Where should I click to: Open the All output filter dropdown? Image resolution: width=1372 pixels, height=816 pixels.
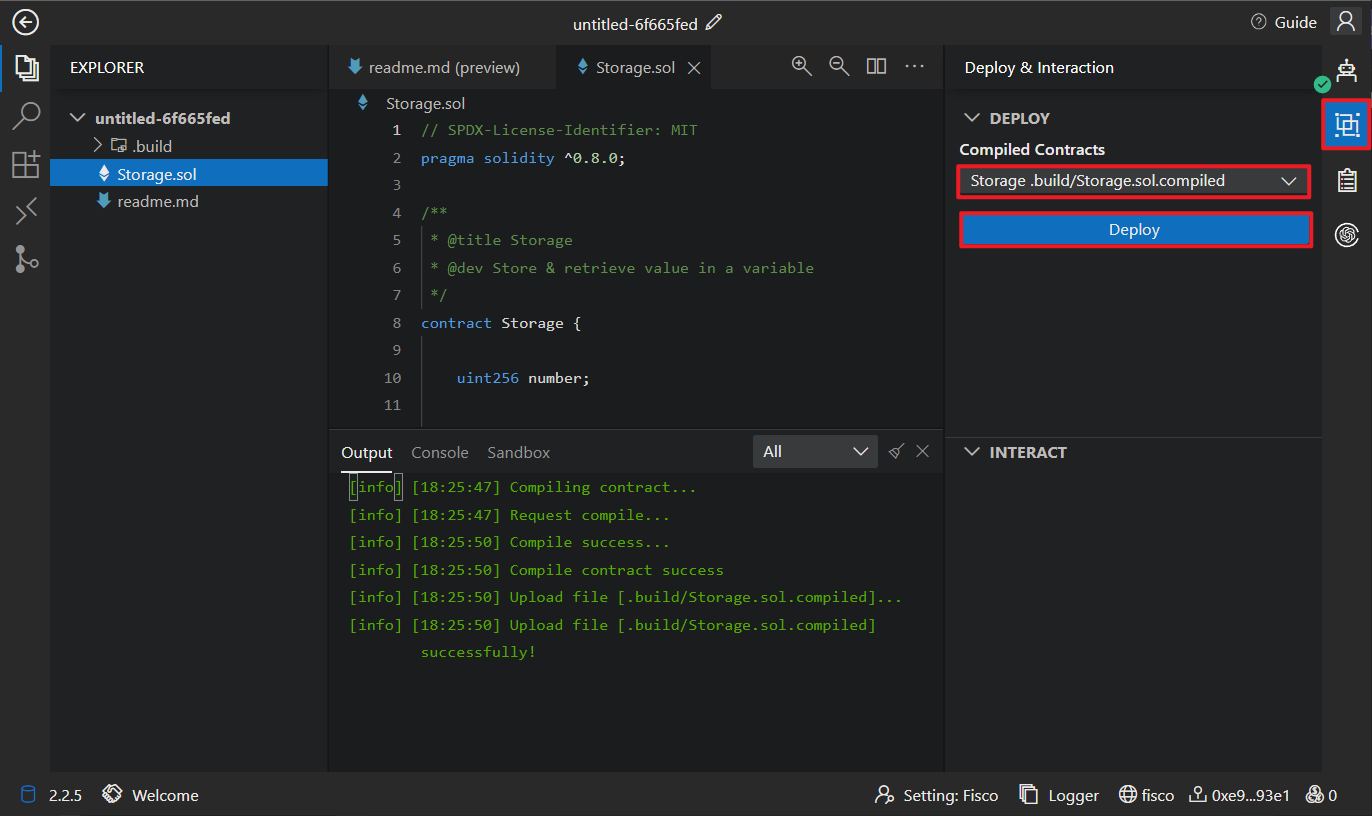click(x=815, y=452)
